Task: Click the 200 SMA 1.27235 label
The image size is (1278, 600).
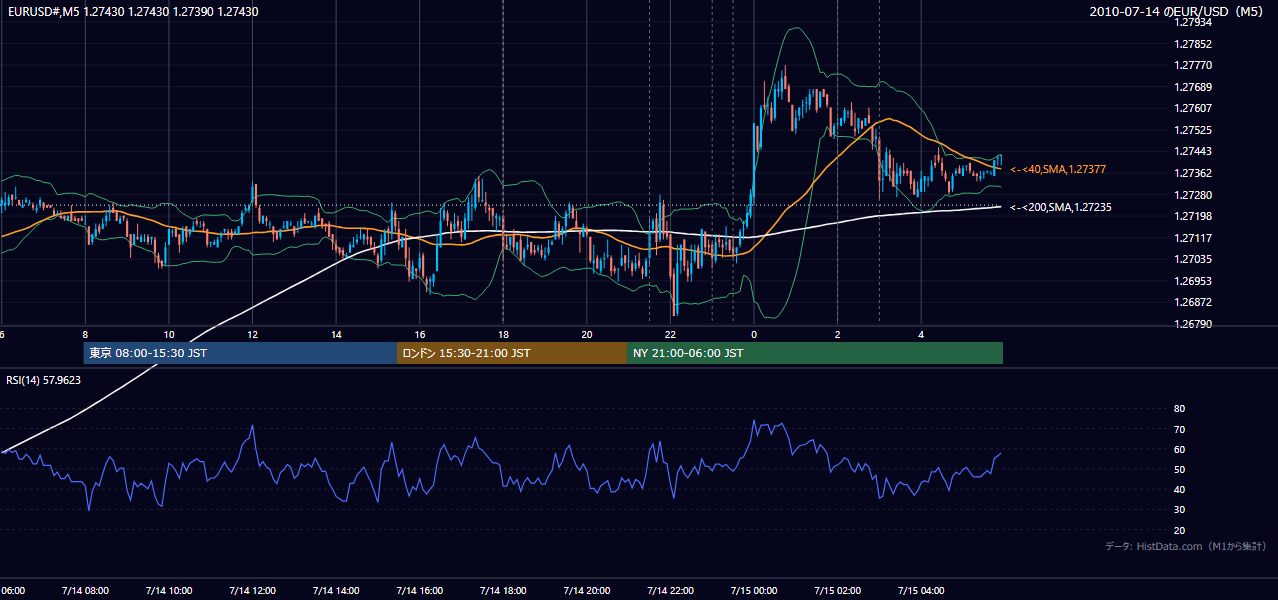Action: click(1060, 208)
